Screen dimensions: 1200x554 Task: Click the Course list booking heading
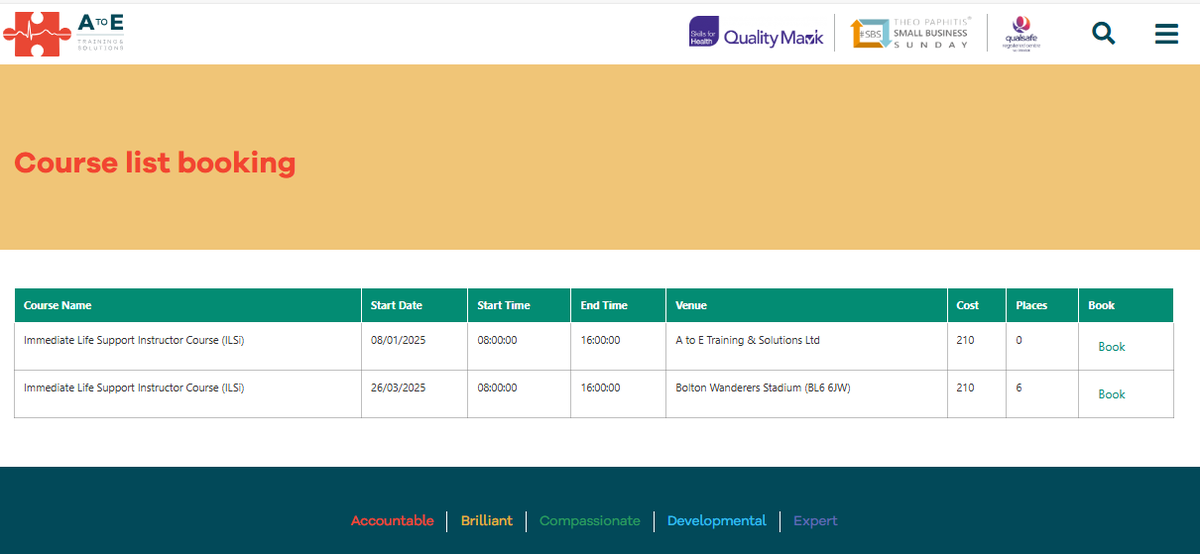tap(155, 162)
